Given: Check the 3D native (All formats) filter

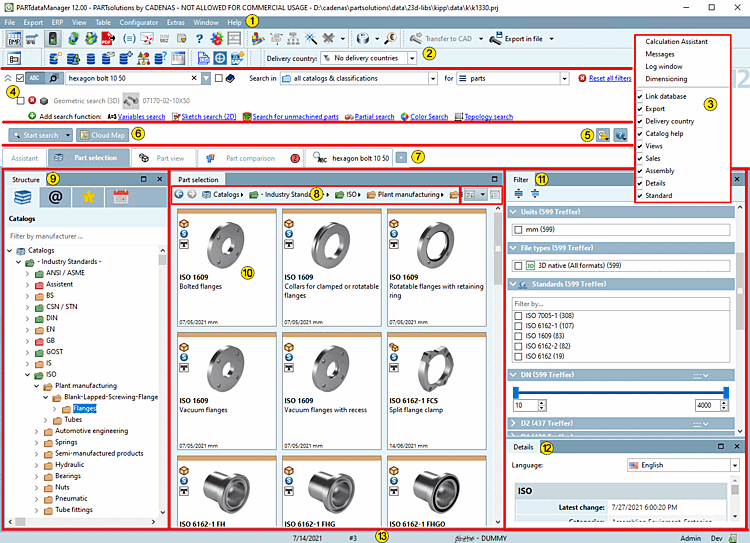Looking at the screenshot, I should pos(518,266).
